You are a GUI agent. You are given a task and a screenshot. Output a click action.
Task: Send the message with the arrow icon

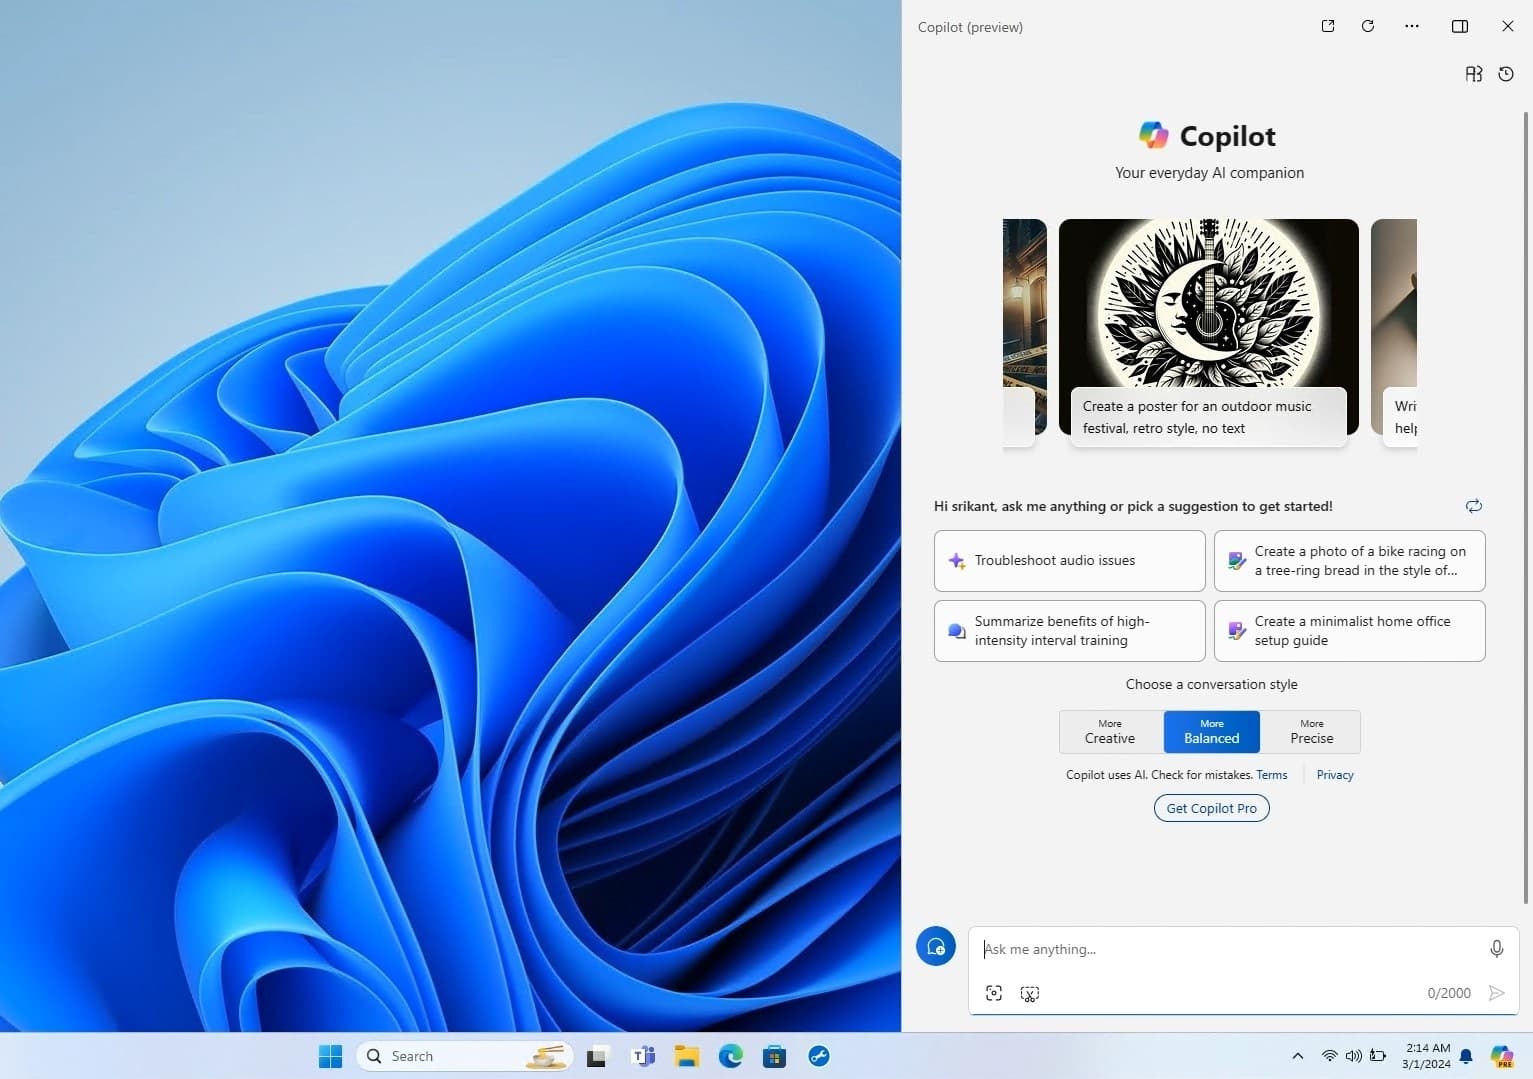tap(1497, 993)
